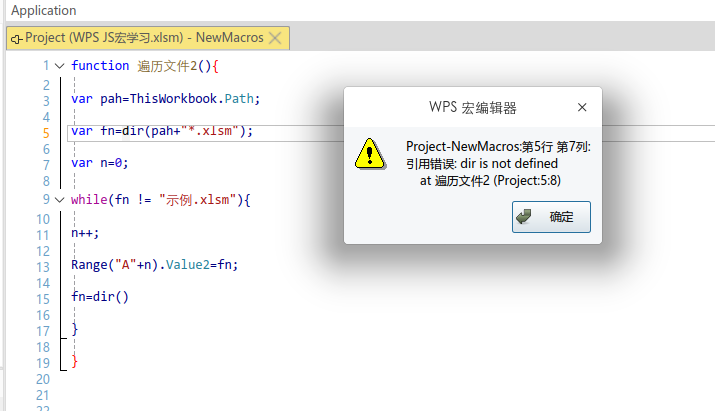Viewport: 715px width, 411px height.
Task: Click the line Range("A"+n).Value2=fn;
Action: (155, 265)
